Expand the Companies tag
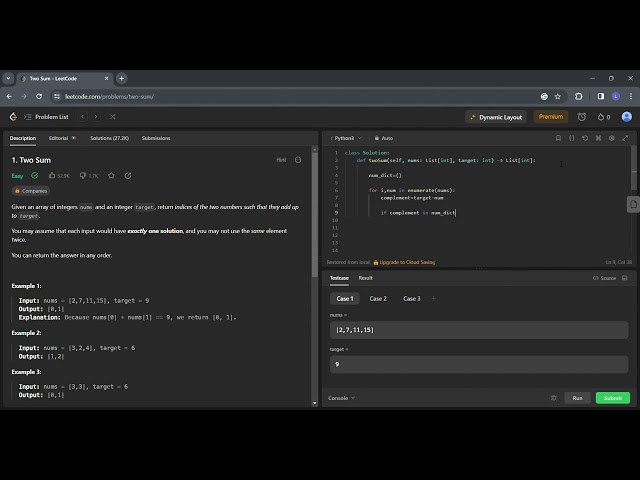The image size is (640, 480). point(31,191)
